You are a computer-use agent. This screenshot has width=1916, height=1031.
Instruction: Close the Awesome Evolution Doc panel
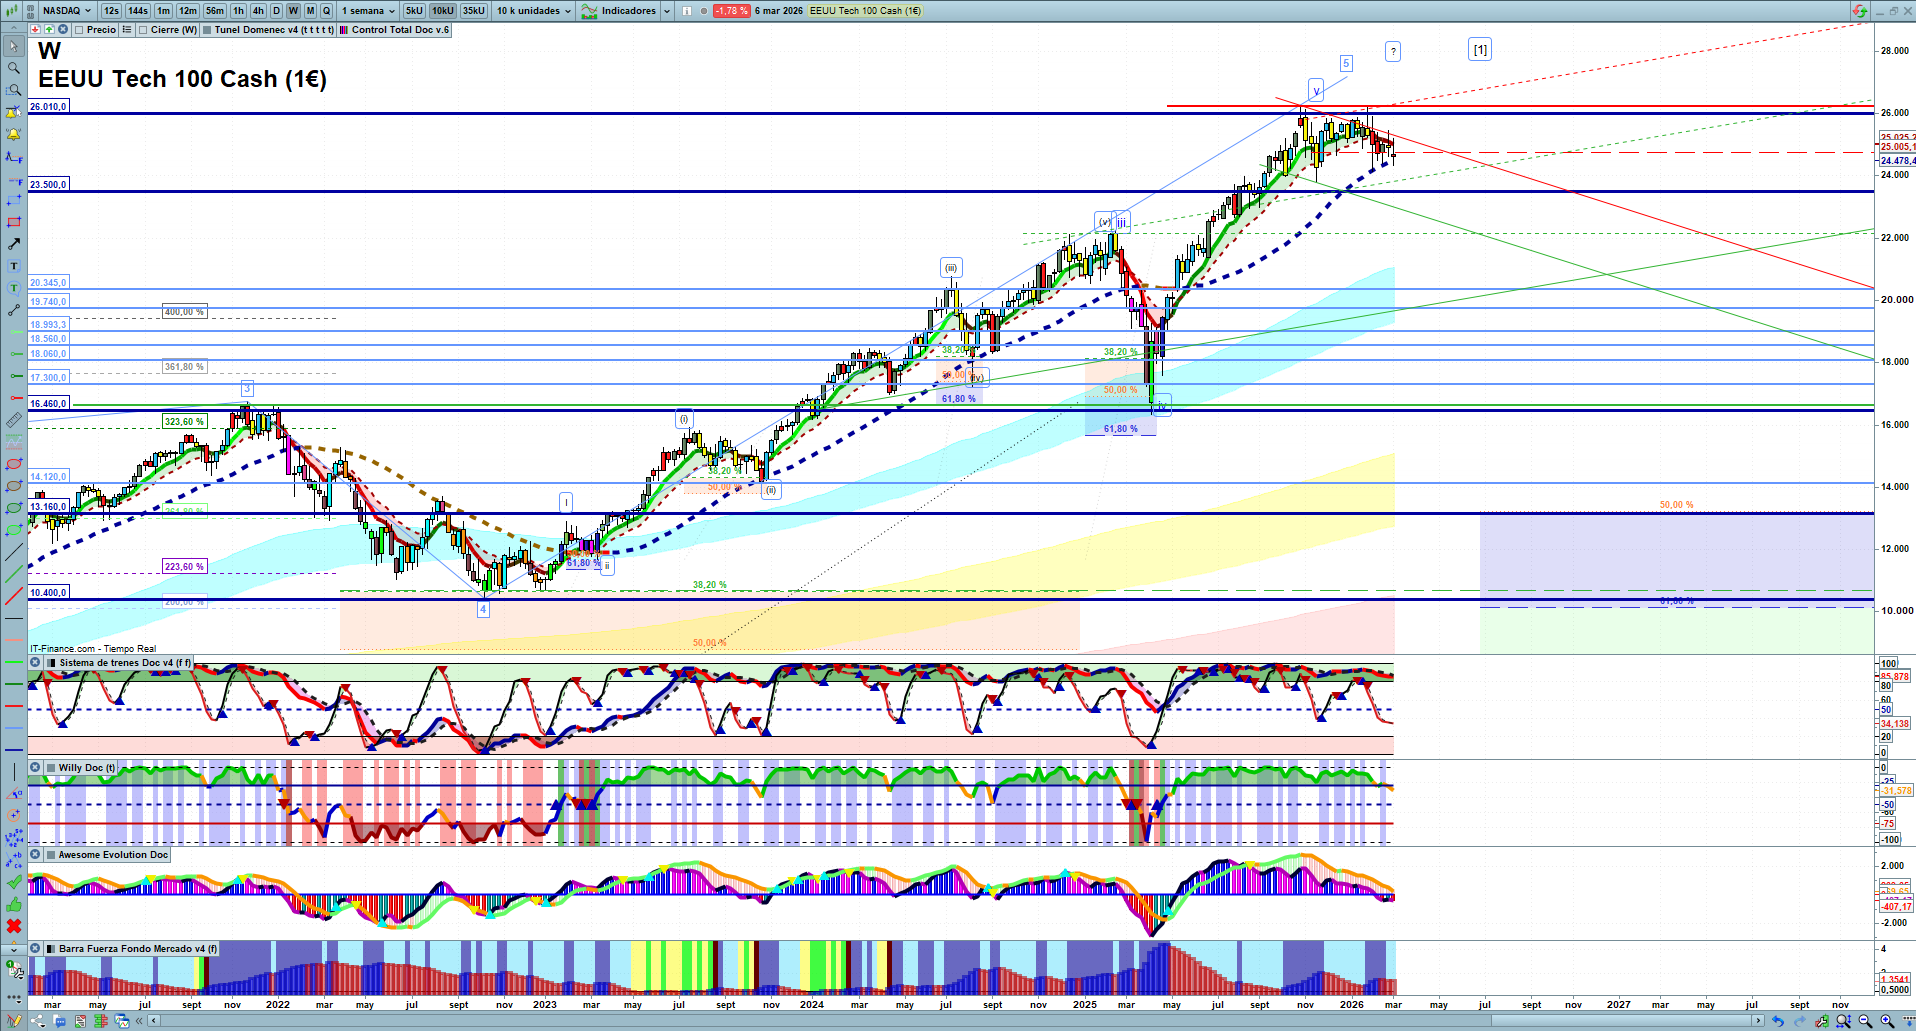coord(35,855)
